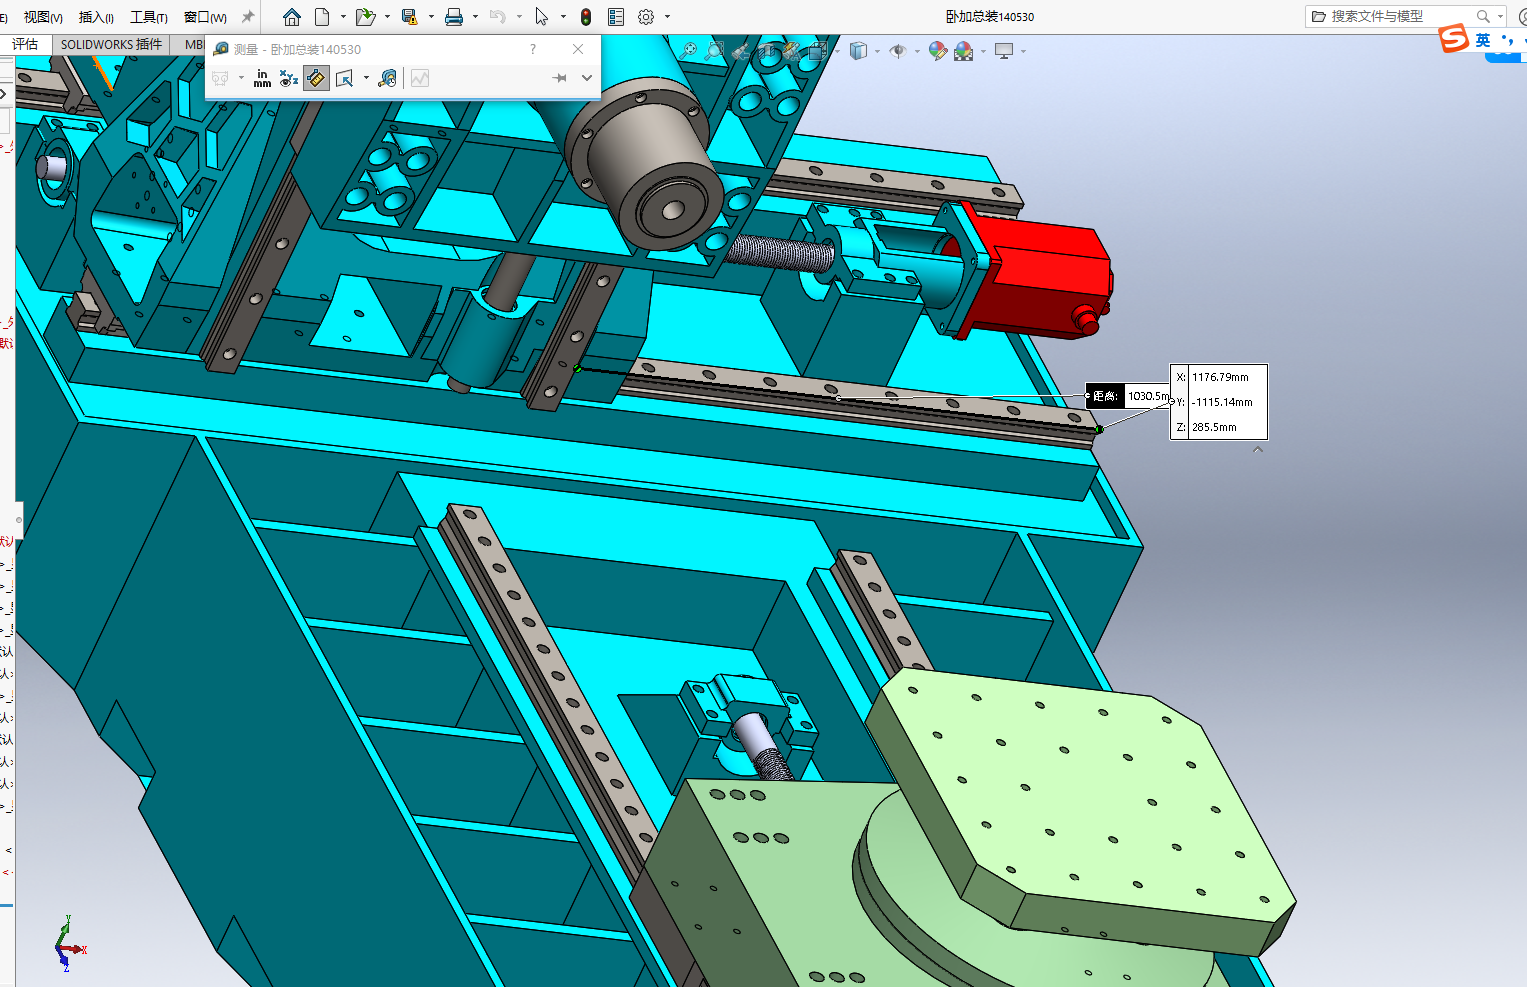Toggle Show XYZ Measurements in Measure dialog
The width and height of the screenshot is (1527, 987).
289,78
